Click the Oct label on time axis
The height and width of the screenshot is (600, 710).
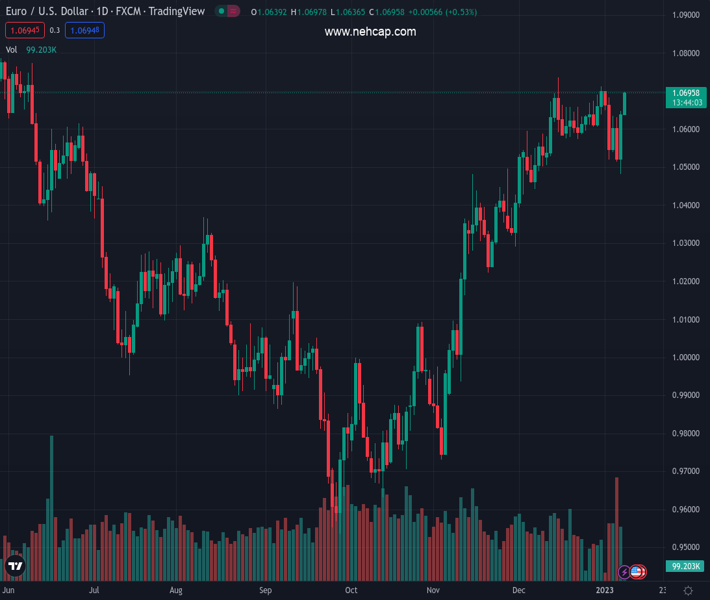tap(351, 591)
